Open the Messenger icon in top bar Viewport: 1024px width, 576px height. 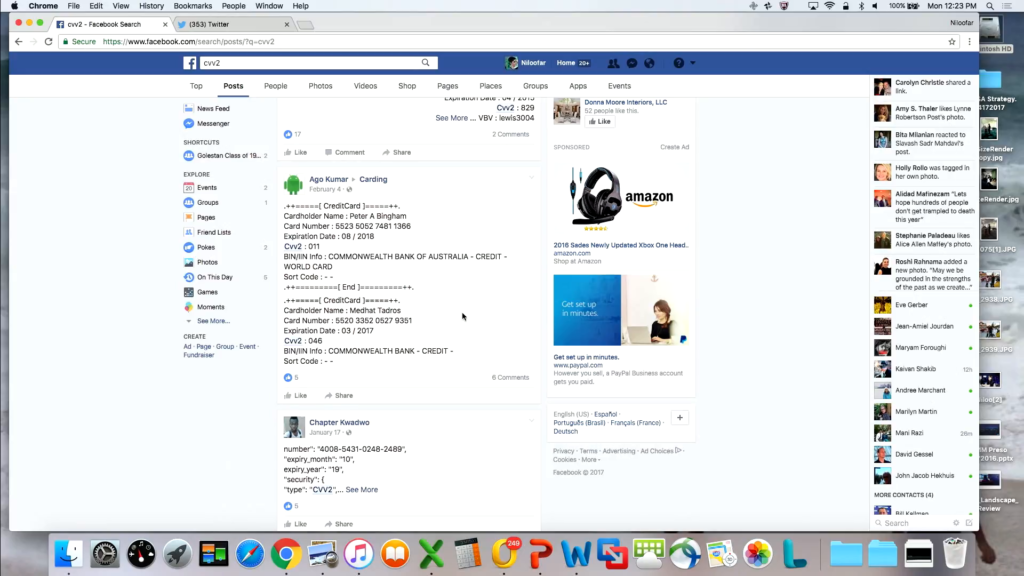632,63
